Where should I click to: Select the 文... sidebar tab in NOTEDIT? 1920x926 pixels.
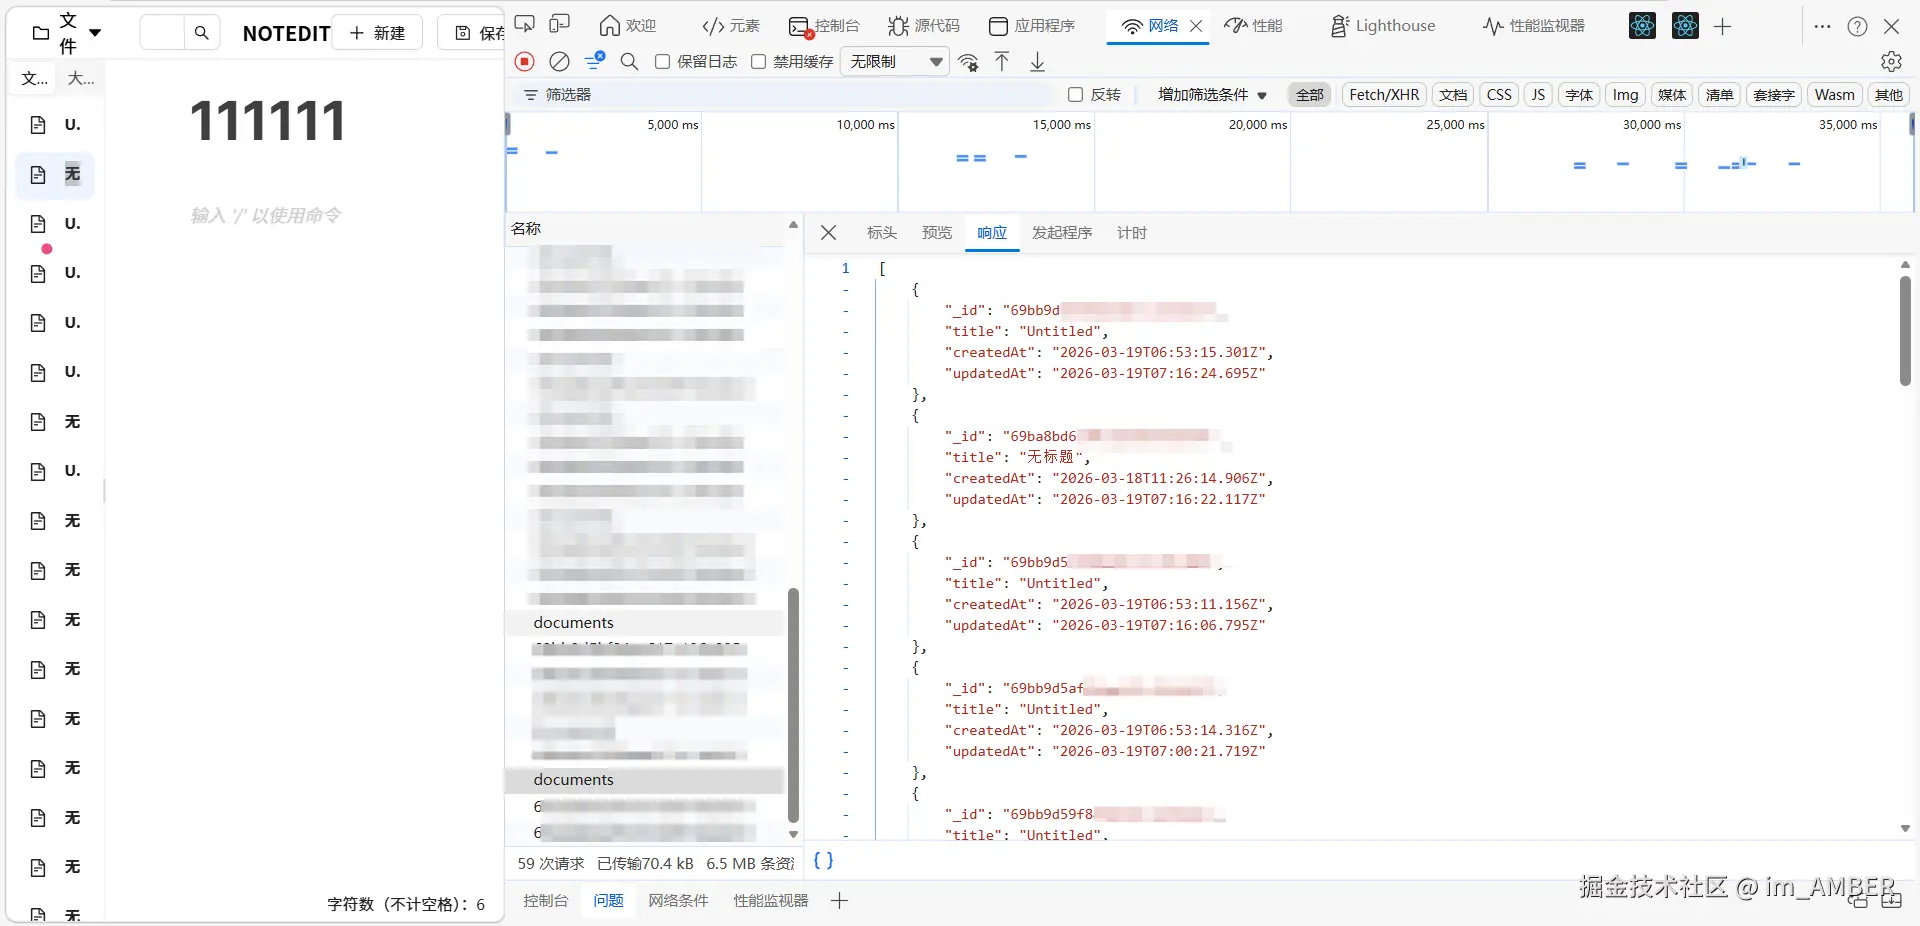pyautogui.click(x=35, y=78)
